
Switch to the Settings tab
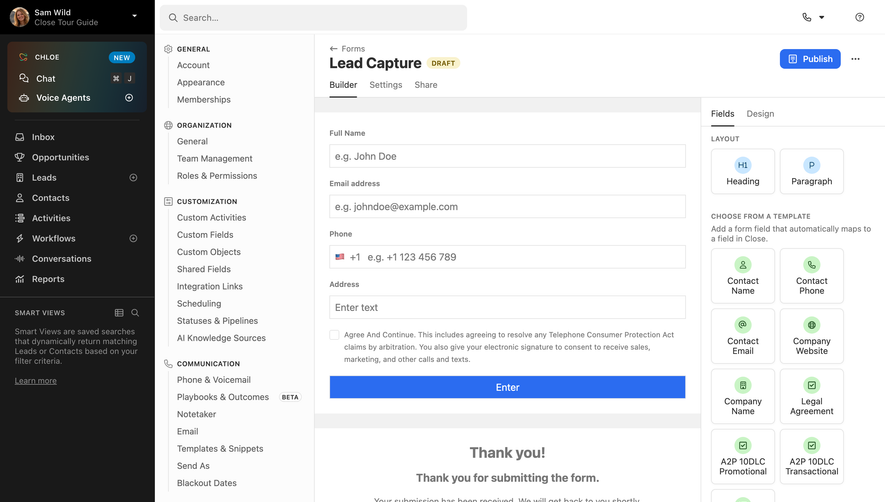tap(386, 85)
